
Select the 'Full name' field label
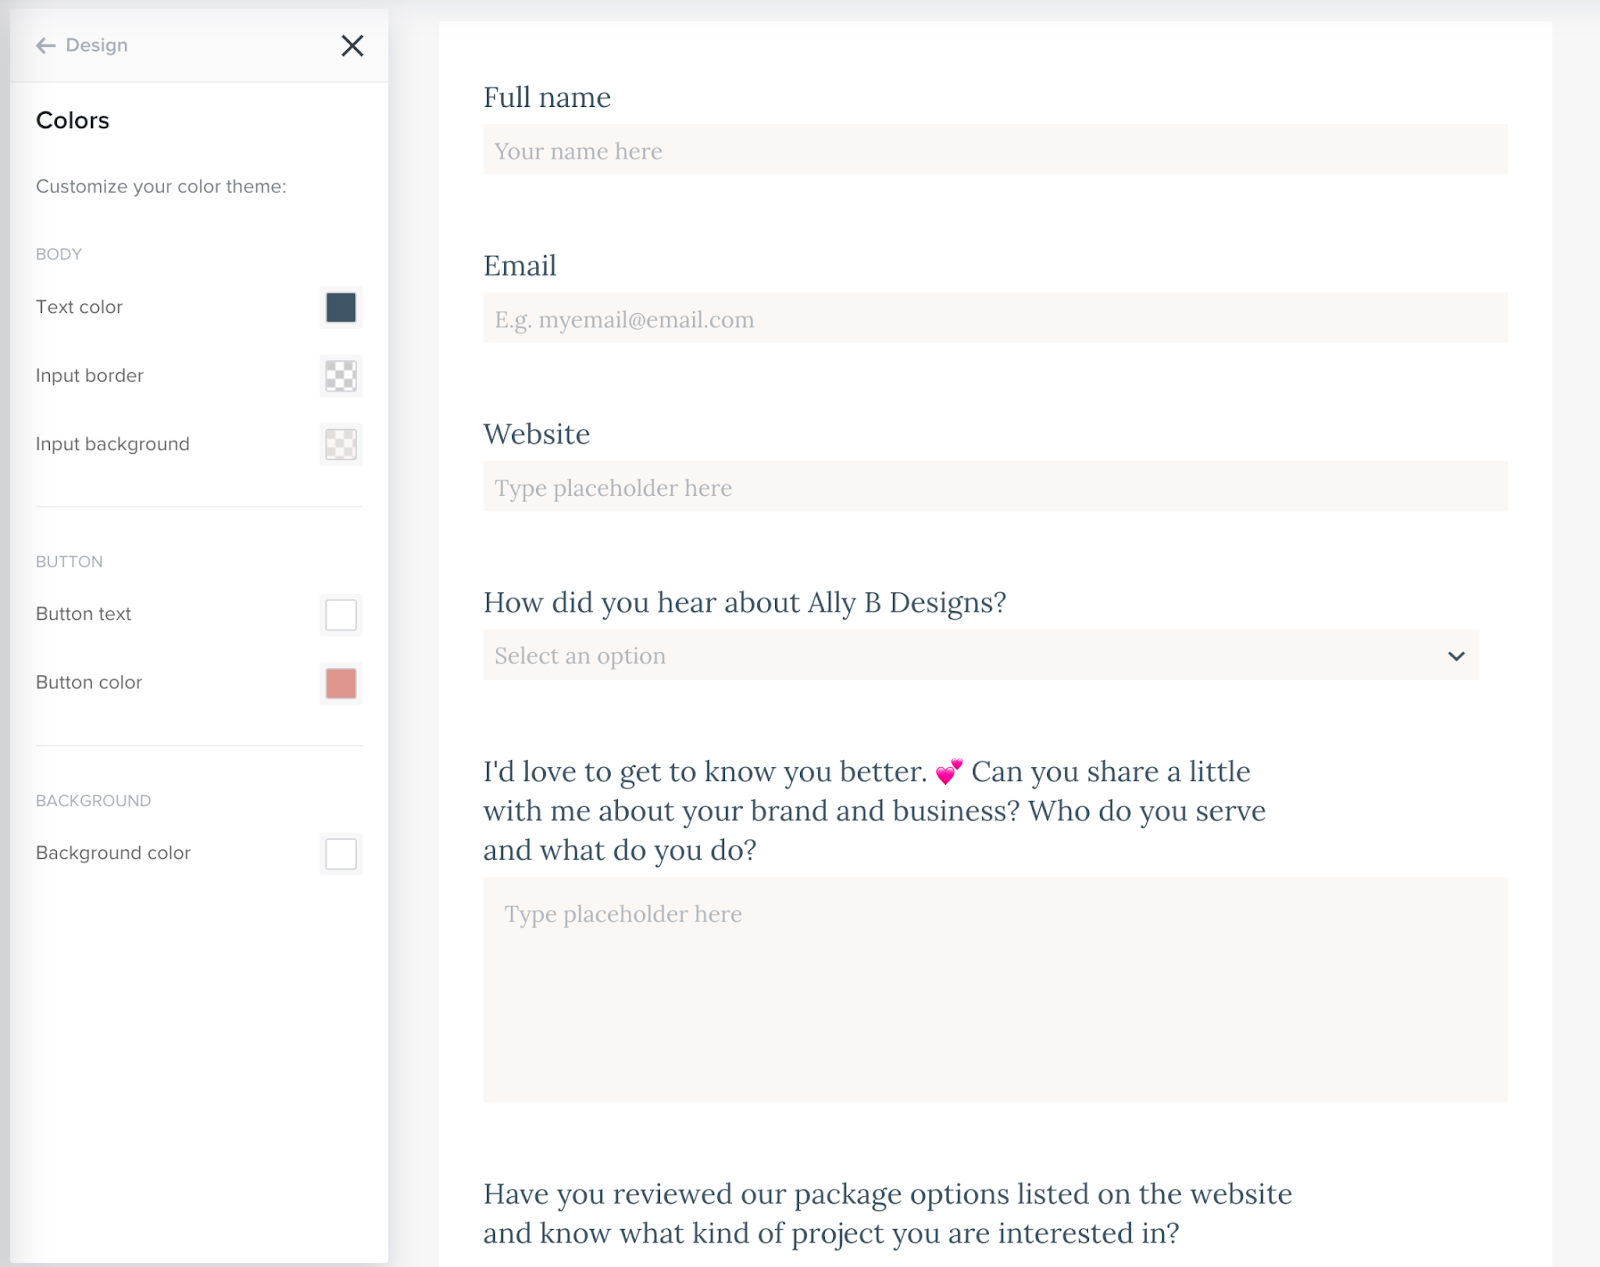point(547,98)
